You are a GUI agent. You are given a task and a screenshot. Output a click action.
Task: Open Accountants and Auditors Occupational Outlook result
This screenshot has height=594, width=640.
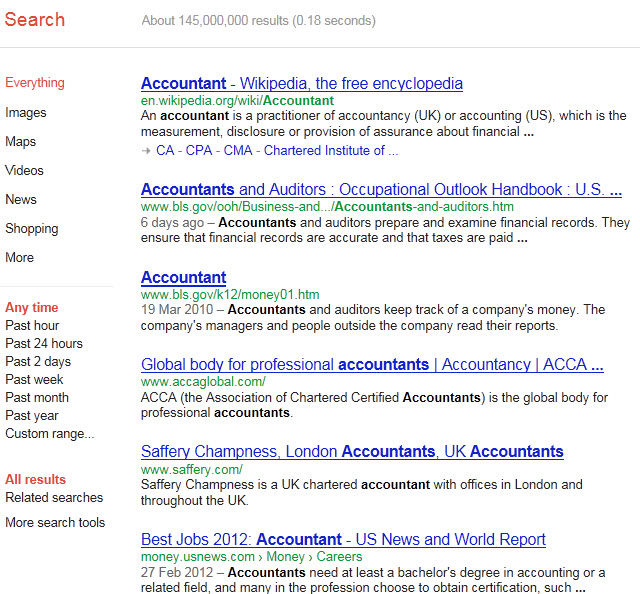(381, 190)
